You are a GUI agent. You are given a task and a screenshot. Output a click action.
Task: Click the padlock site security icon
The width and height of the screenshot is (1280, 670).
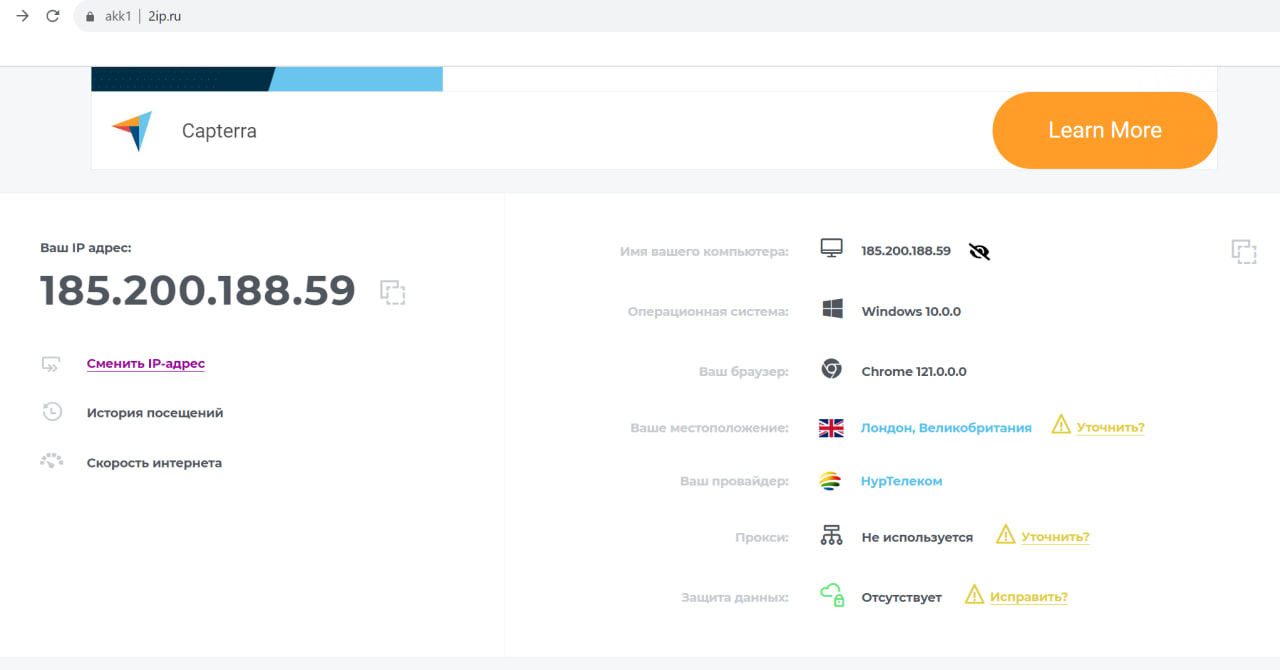tap(90, 16)
